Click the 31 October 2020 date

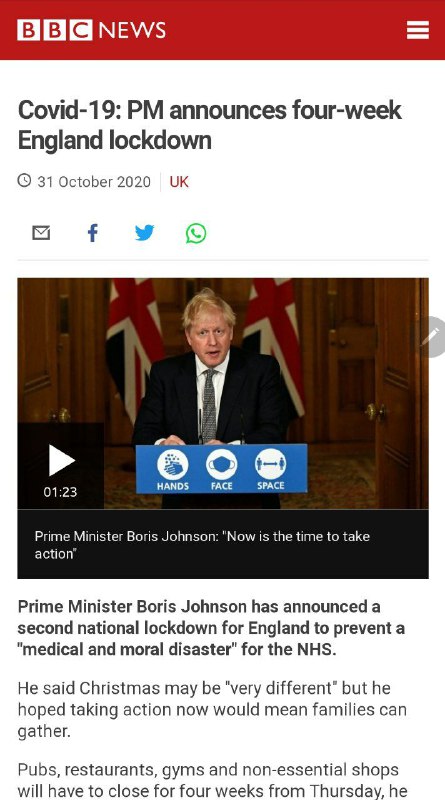click(94, 182)
